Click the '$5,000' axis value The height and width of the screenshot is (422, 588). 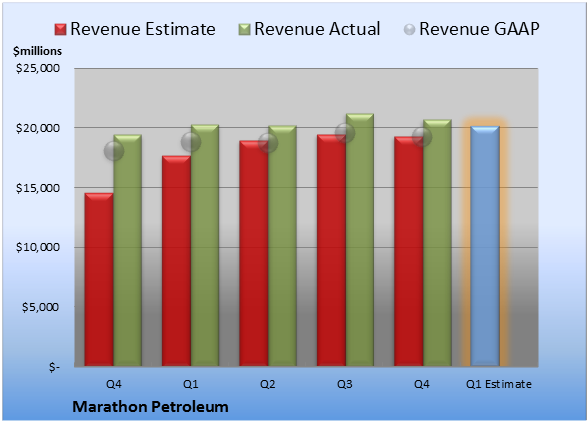[40, 307]
